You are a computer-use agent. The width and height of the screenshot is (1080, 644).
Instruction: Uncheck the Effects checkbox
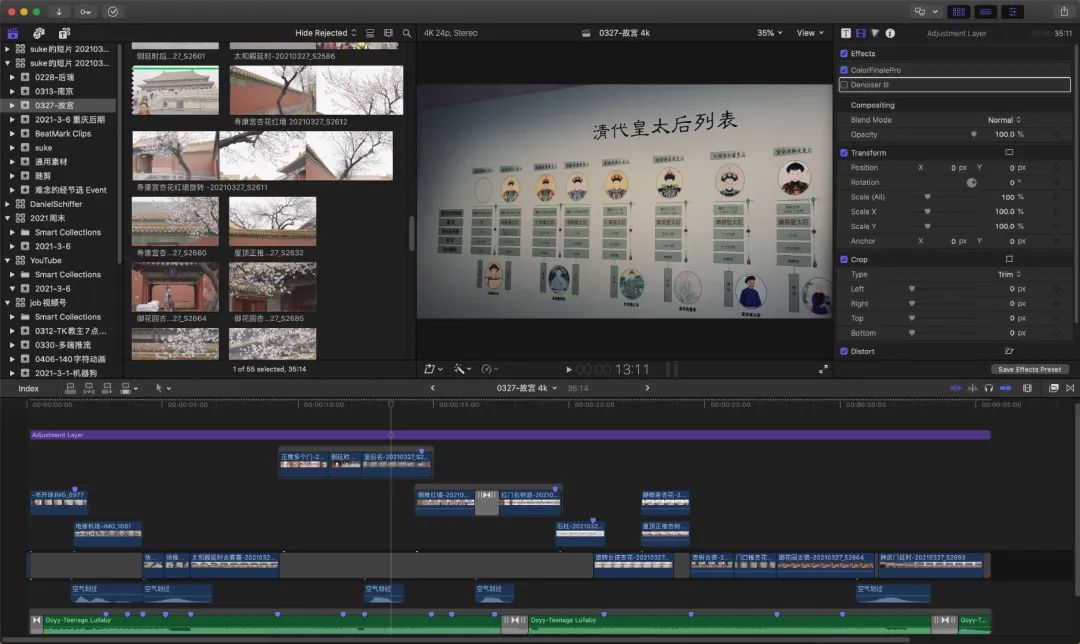pyautogui.click(x=844, y=54)
